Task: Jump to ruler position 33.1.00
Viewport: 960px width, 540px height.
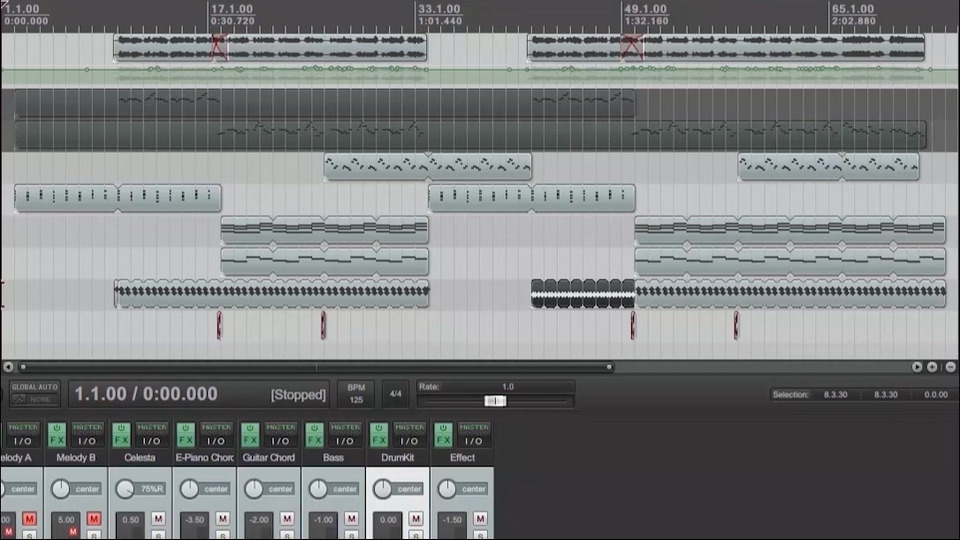Action: coord(439,9)
